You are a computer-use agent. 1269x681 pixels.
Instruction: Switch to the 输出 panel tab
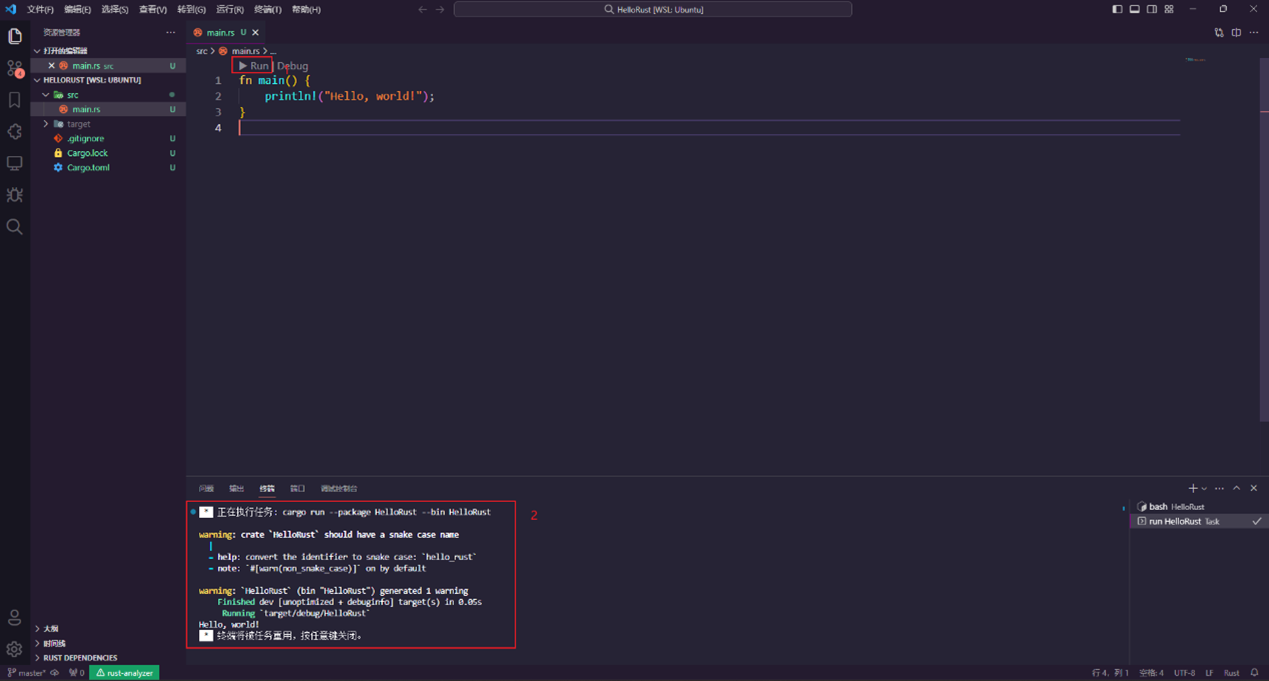pos(237,489)
